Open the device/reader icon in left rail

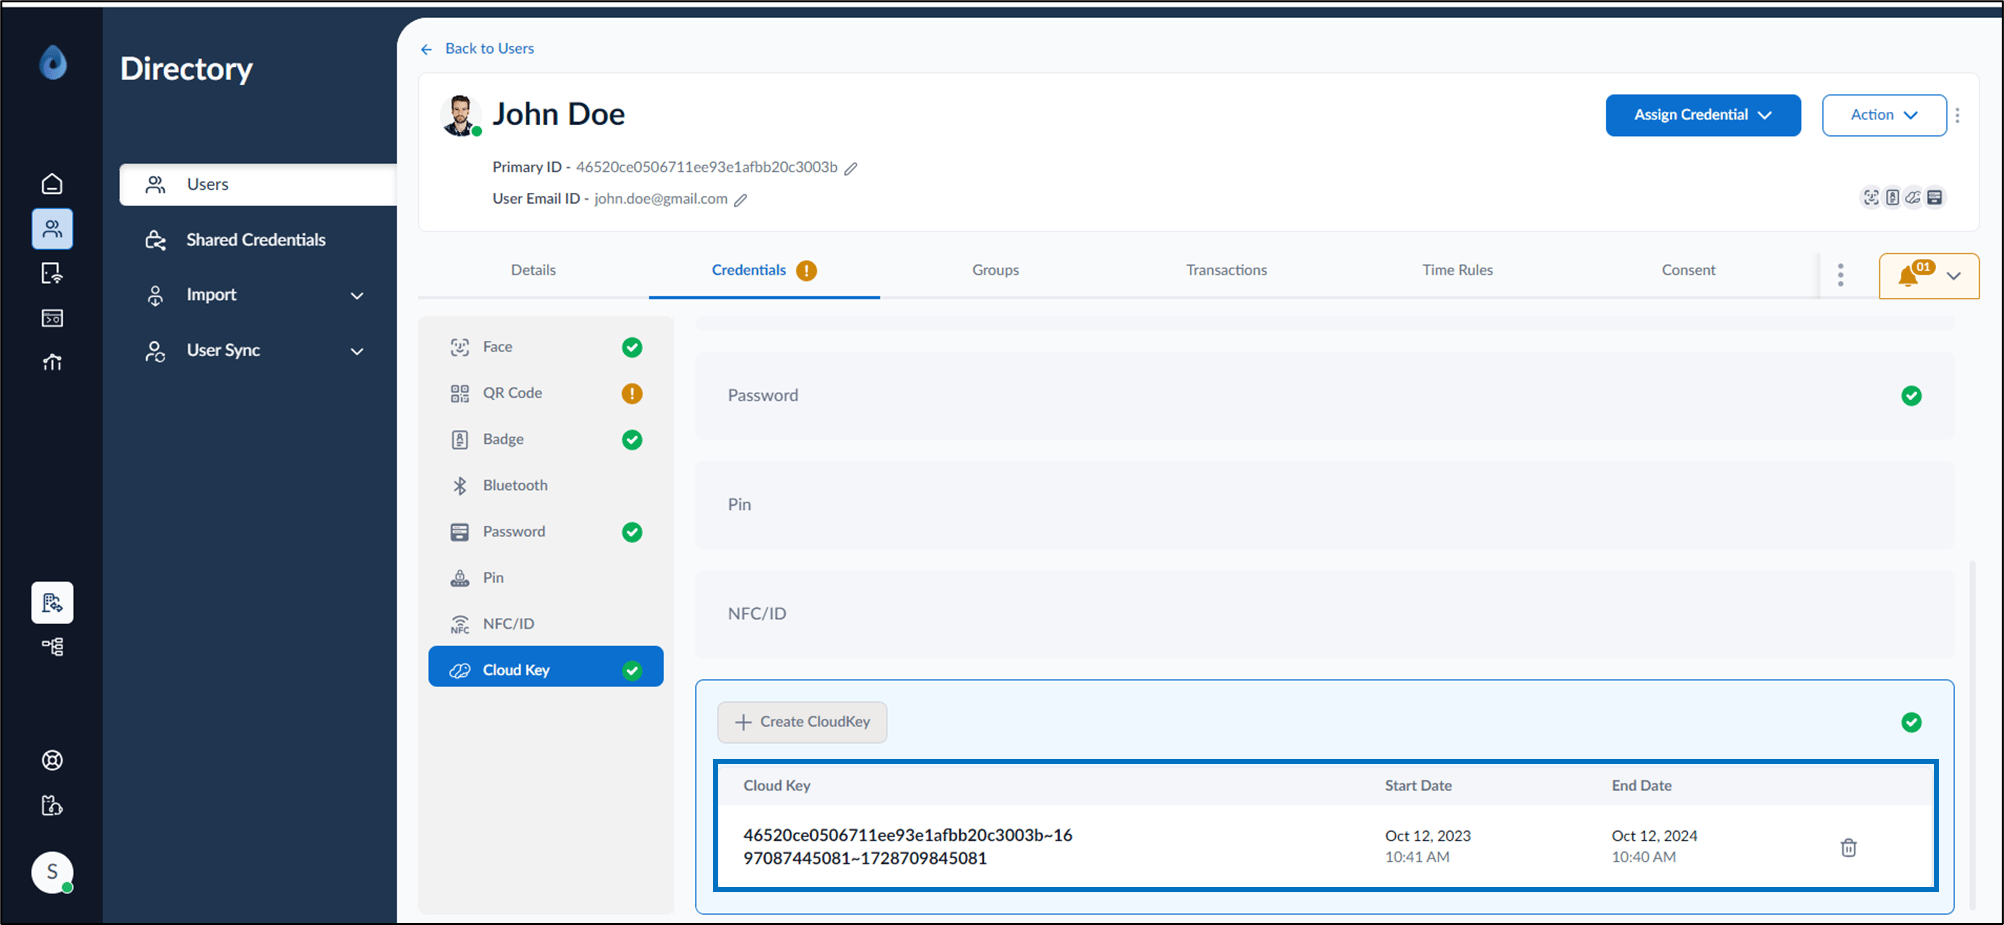click(52, 273)
